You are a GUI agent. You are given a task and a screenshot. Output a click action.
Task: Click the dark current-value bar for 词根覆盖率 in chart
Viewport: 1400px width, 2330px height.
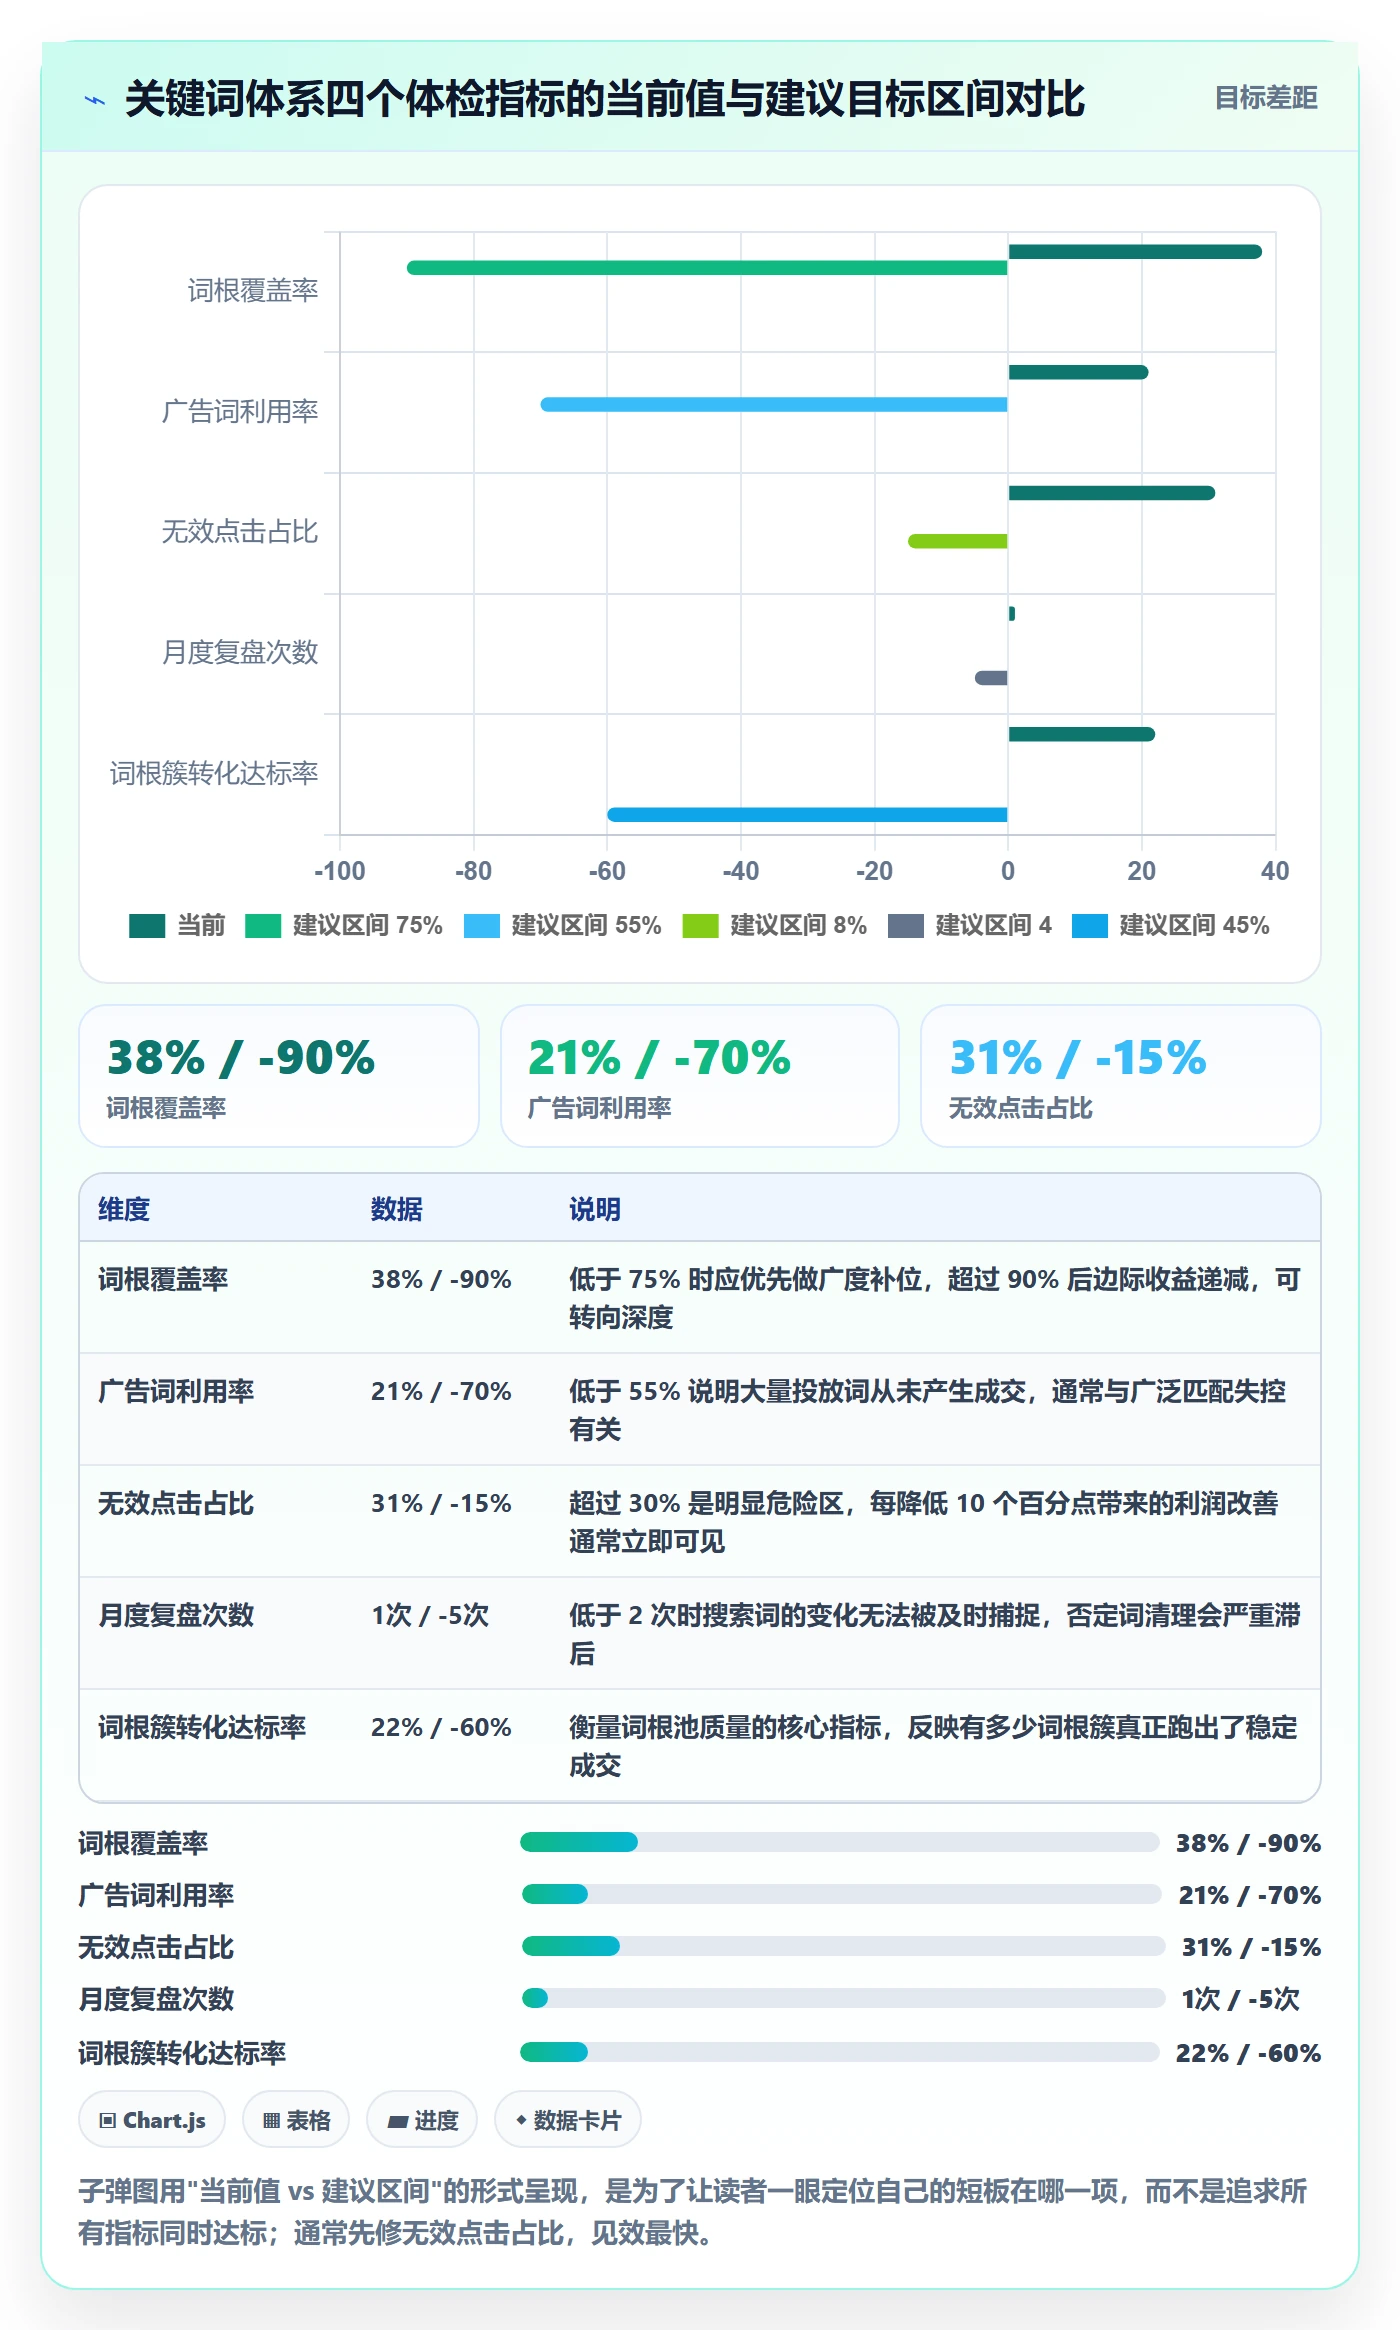coord(1135,252)
